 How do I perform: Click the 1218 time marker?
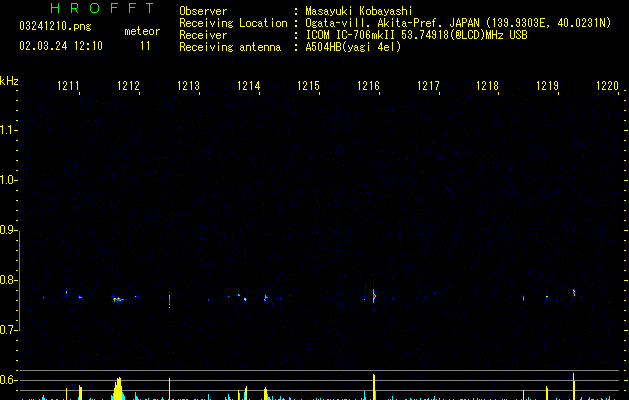[x=487, y=86]
